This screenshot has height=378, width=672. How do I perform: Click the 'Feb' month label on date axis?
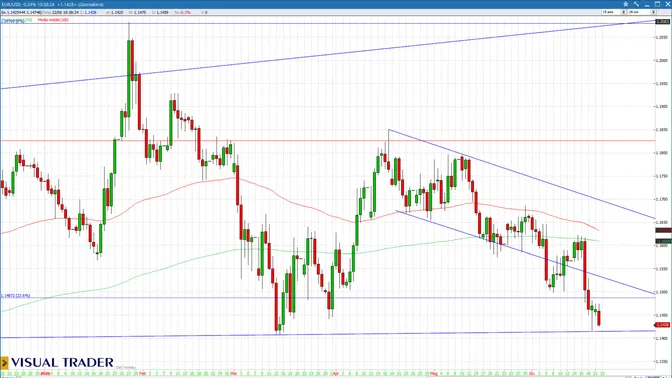142,374
